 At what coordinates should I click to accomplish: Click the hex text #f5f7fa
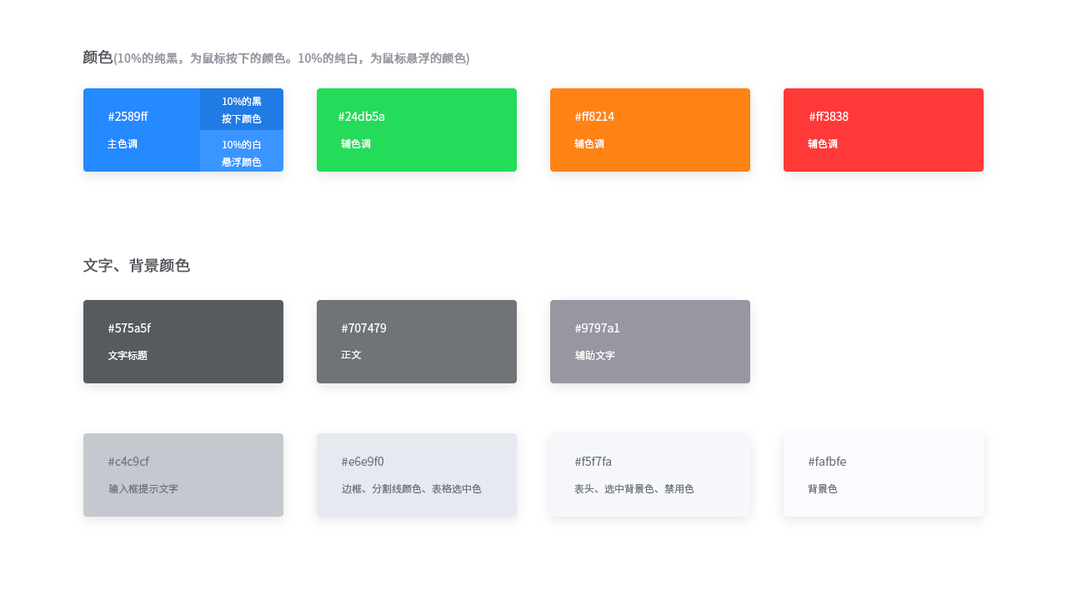pyautogui.click(x=593, y=461)
